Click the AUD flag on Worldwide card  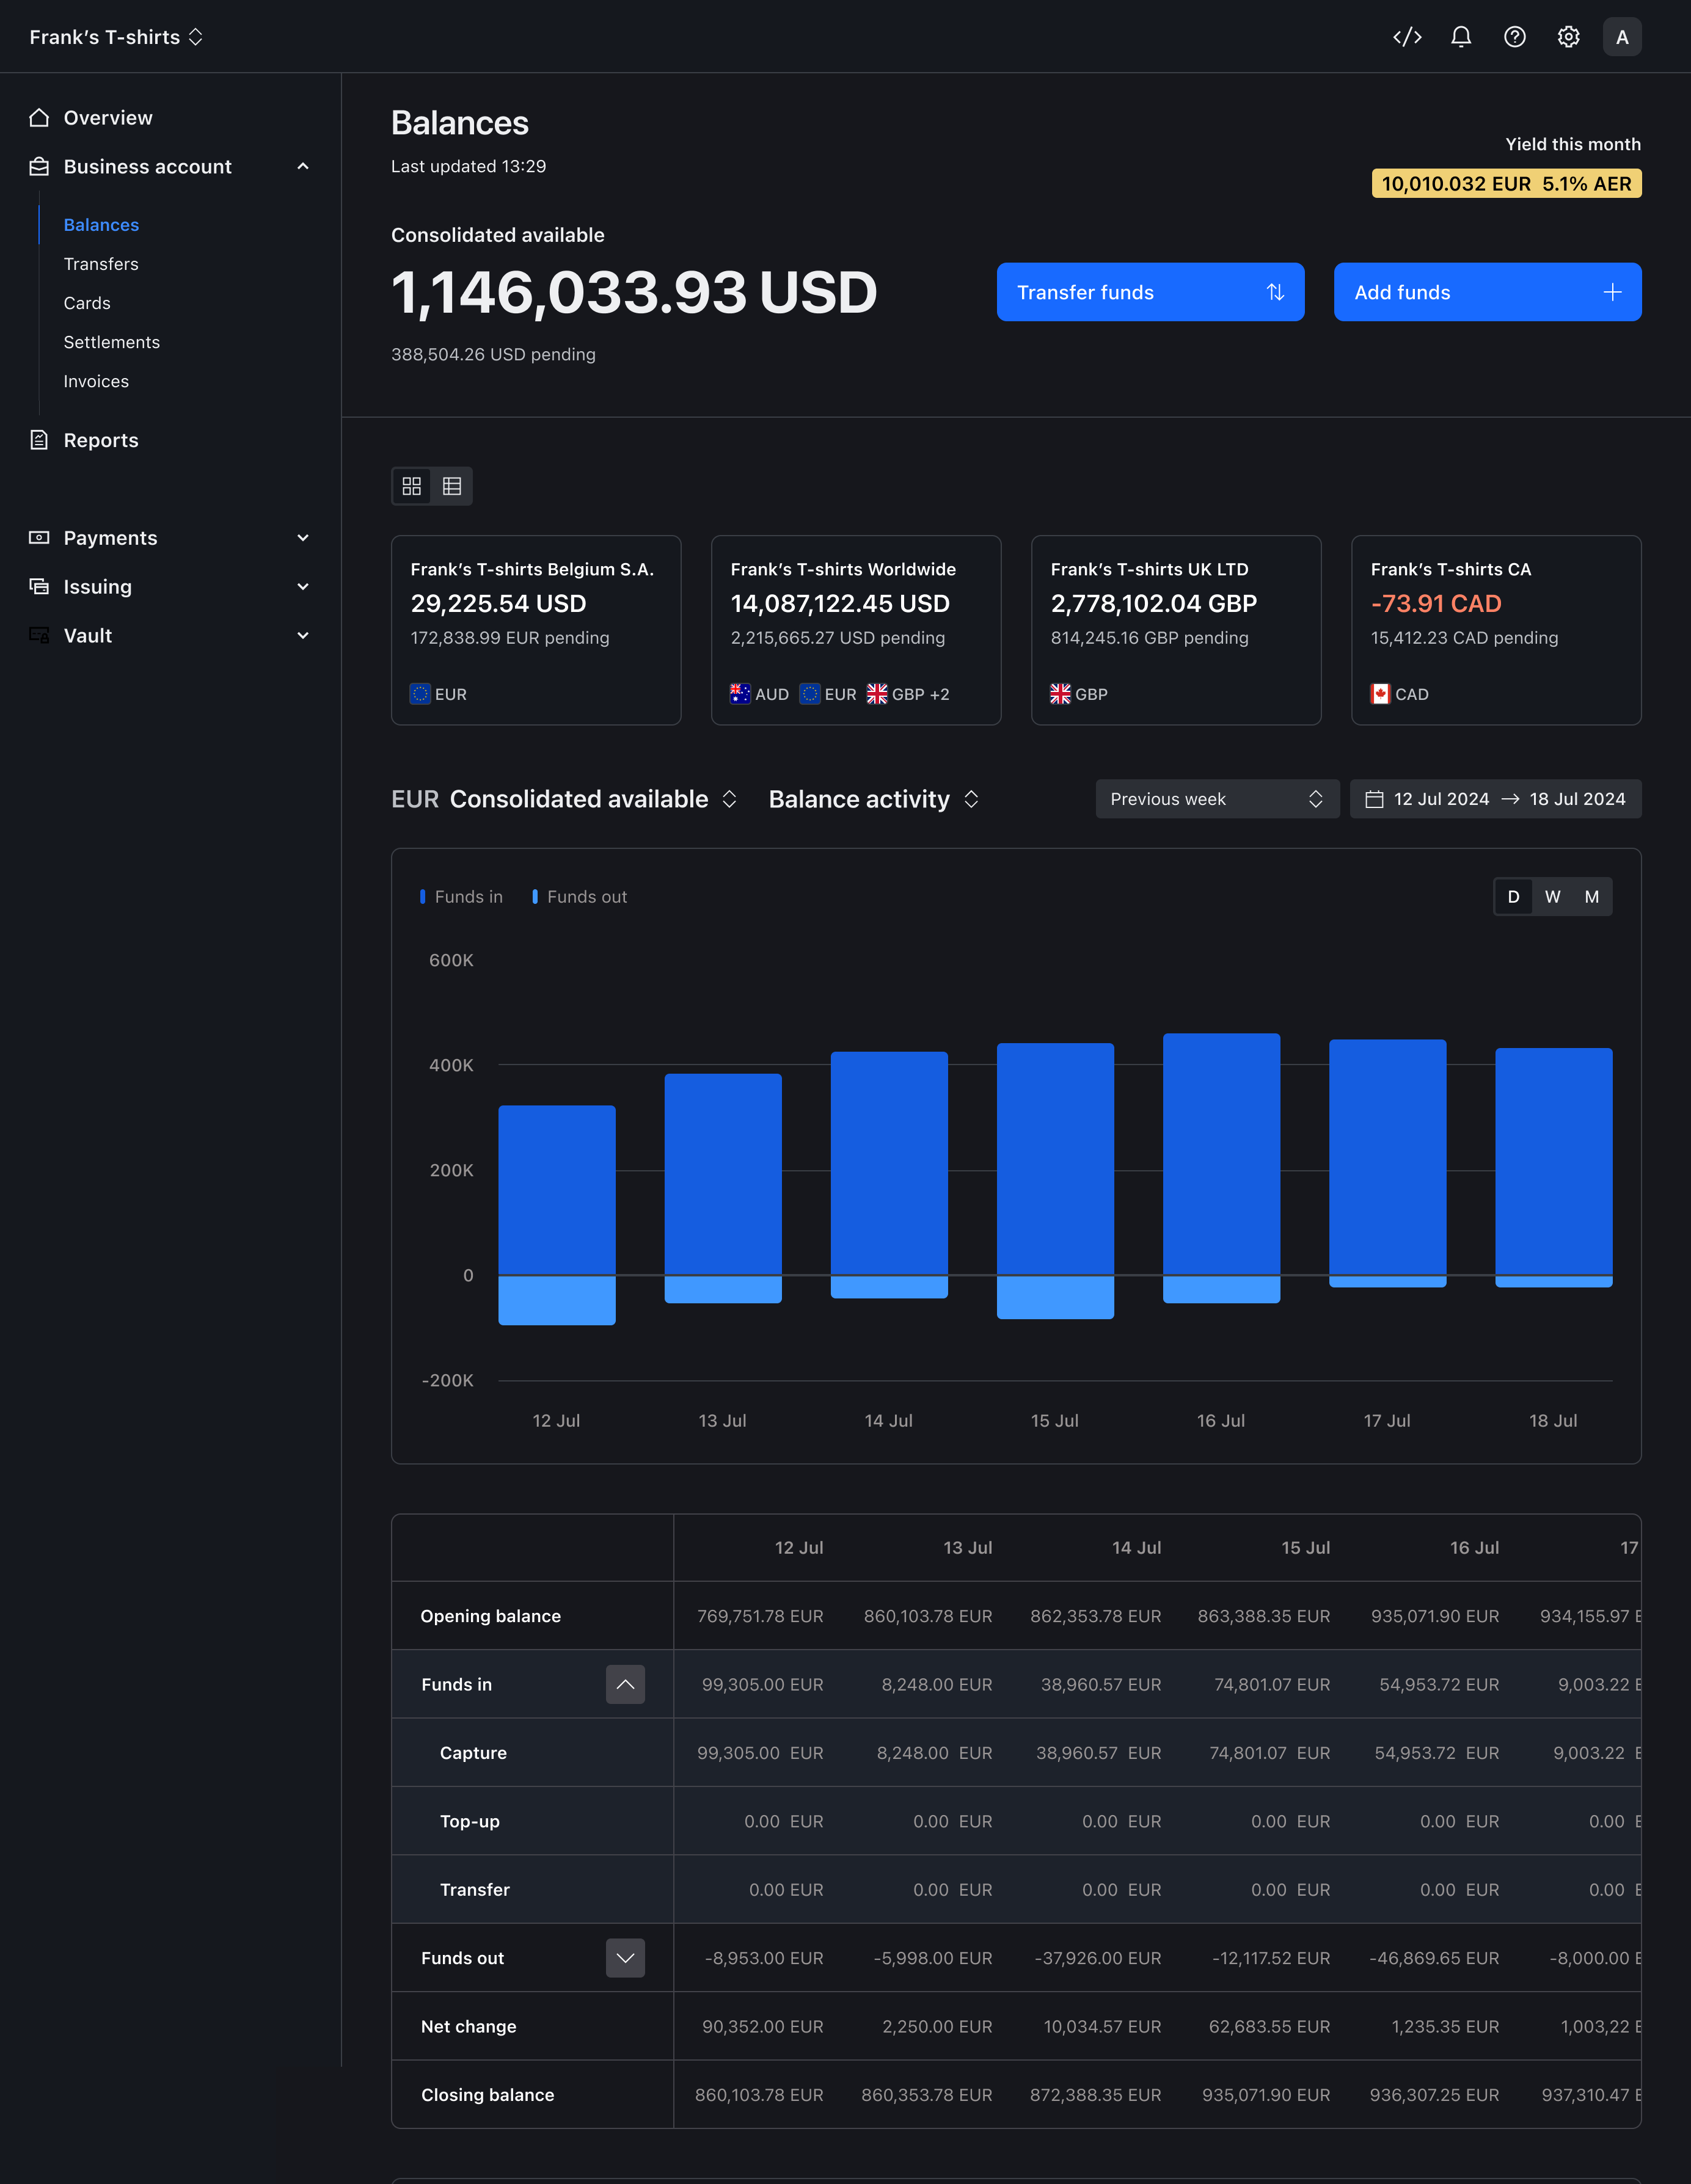tap(740, 694)
